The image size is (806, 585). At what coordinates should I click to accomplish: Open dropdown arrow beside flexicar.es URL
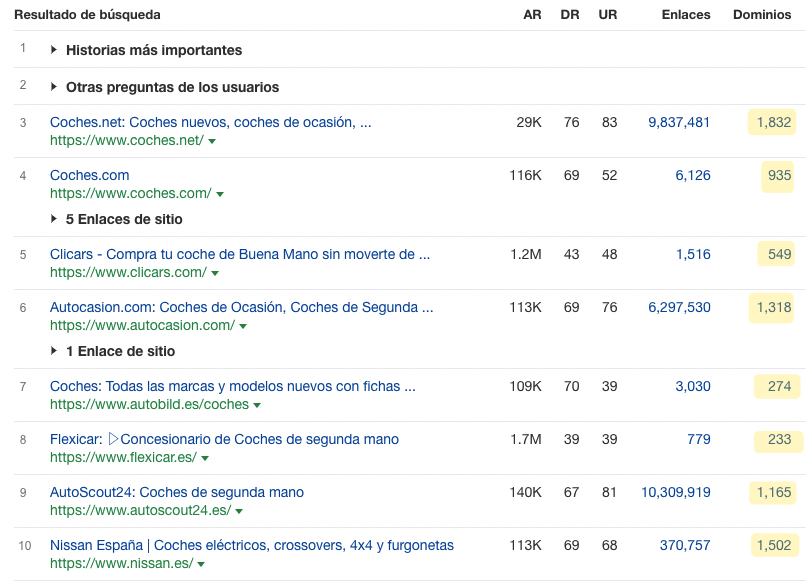[x=205, y=458]
